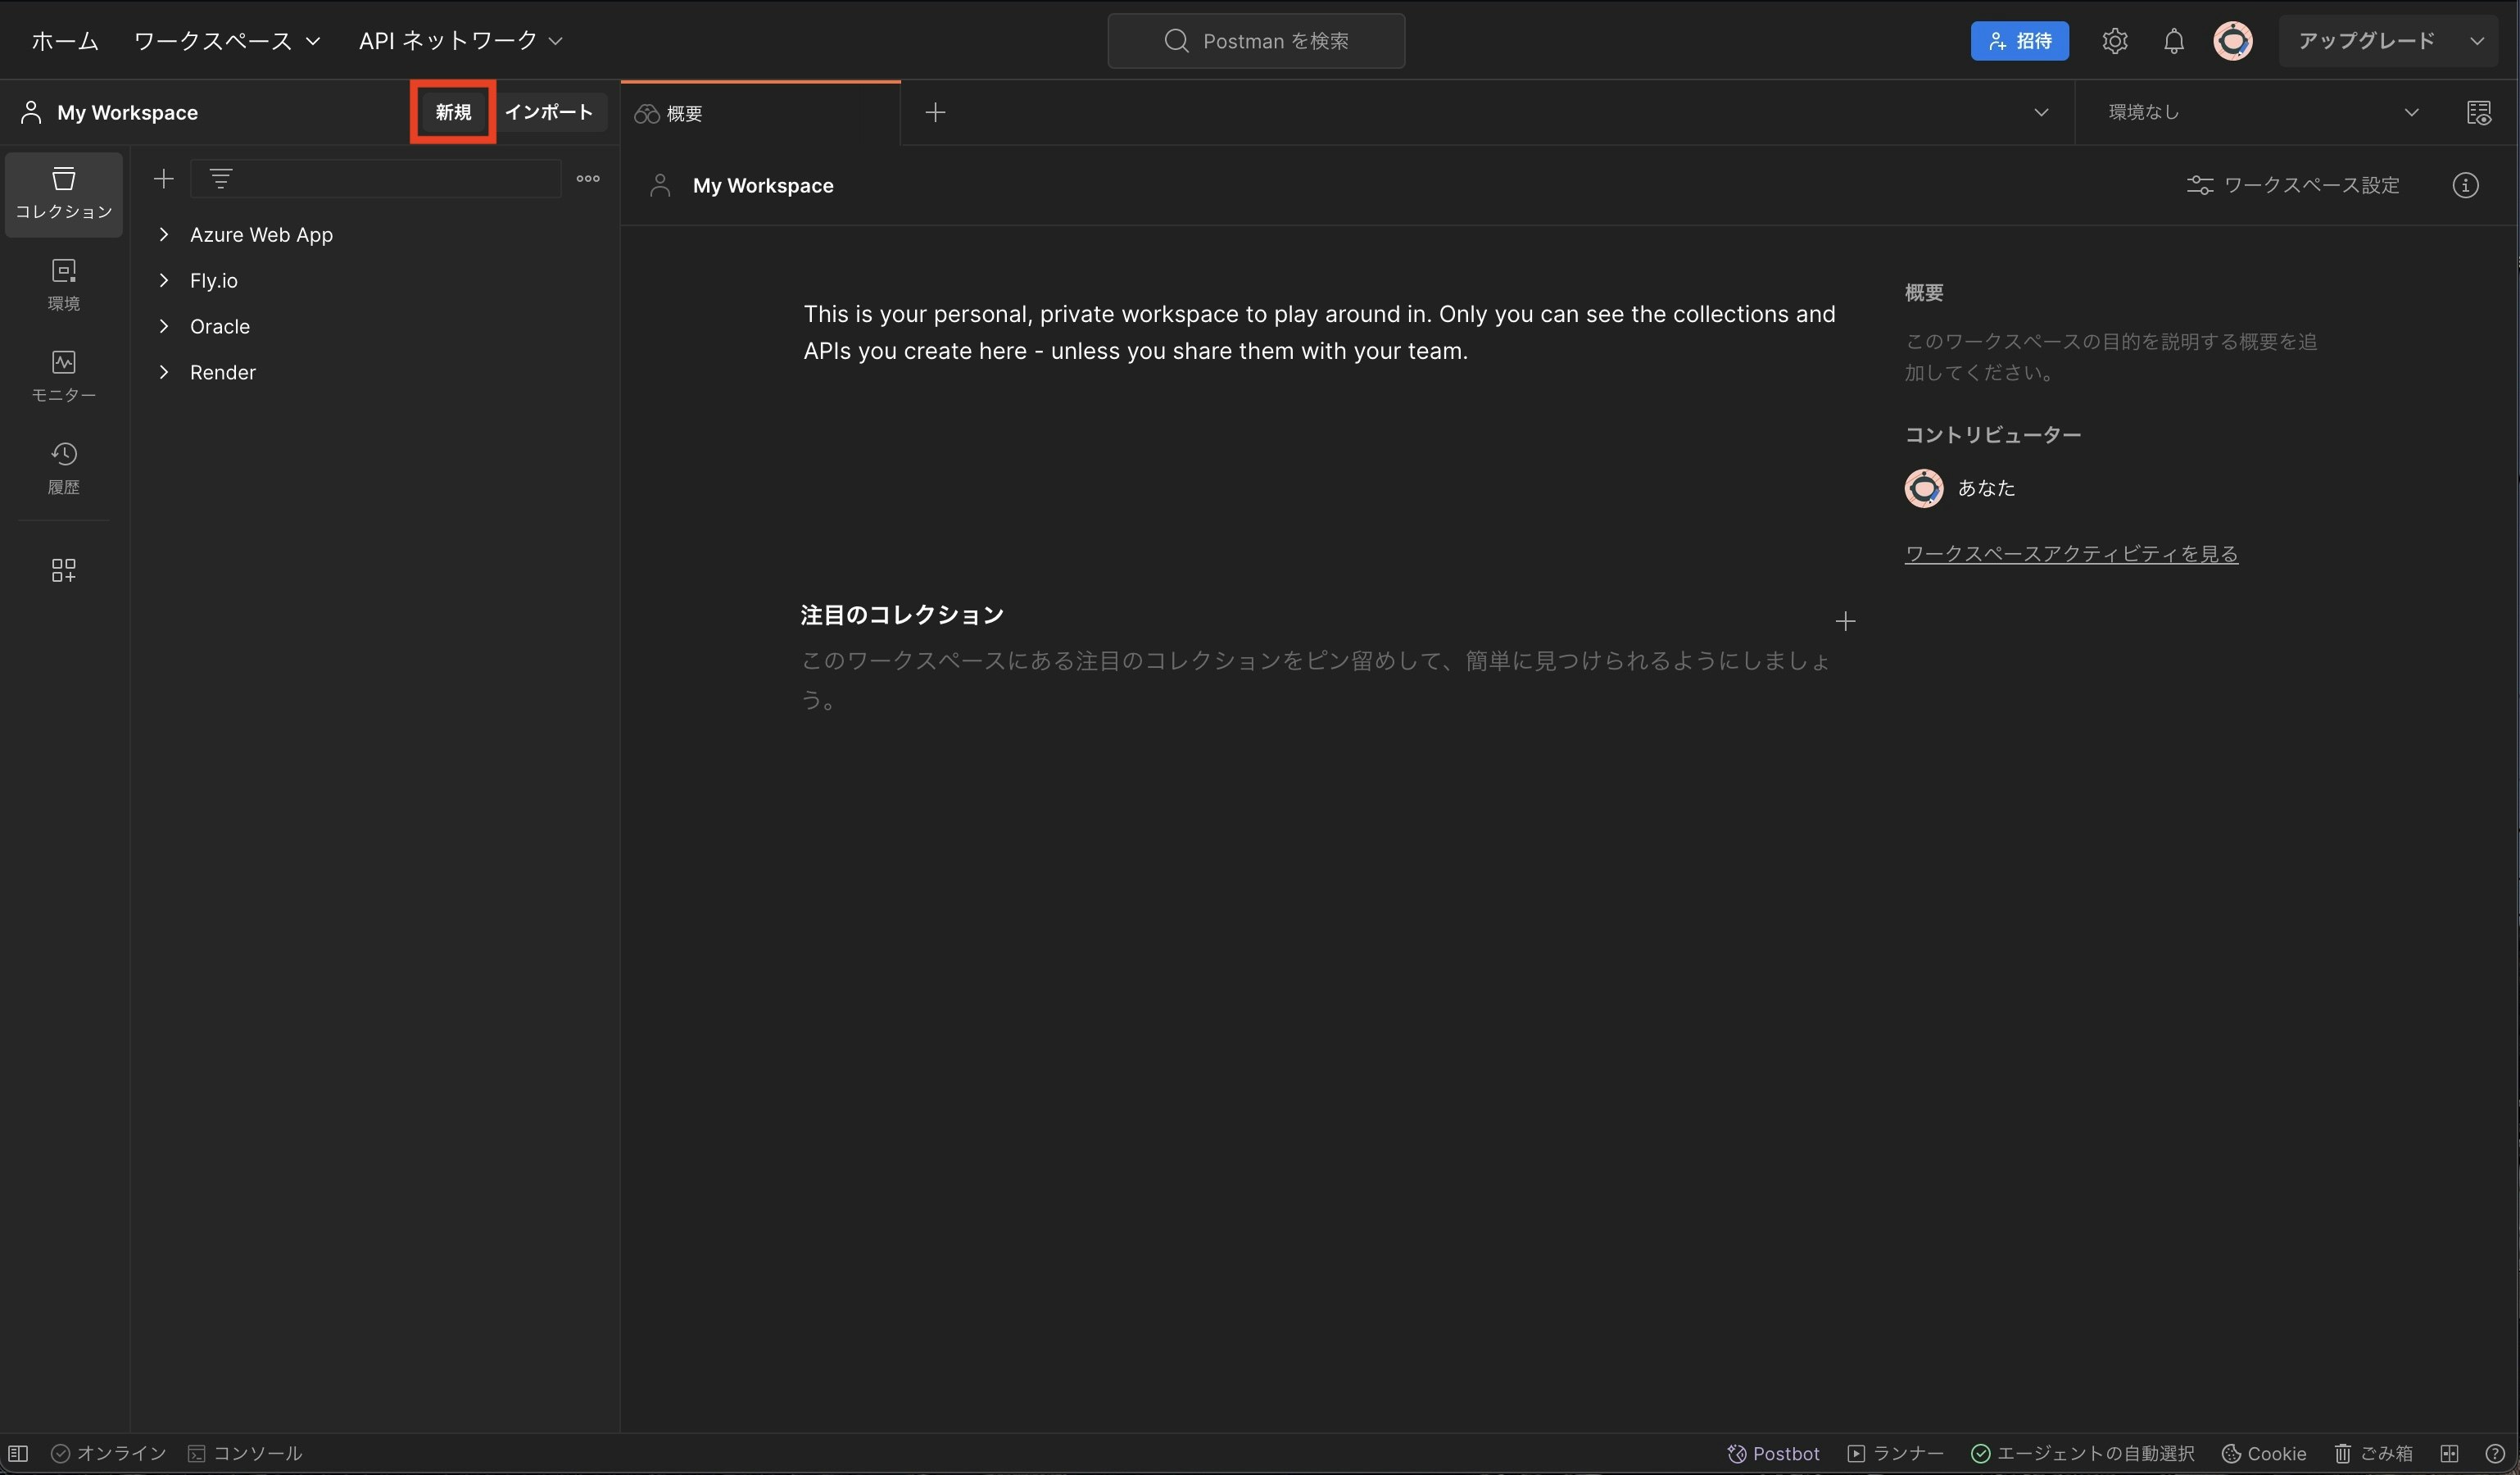
Task: Open the settings gear icon
Action: point(2114,41)
